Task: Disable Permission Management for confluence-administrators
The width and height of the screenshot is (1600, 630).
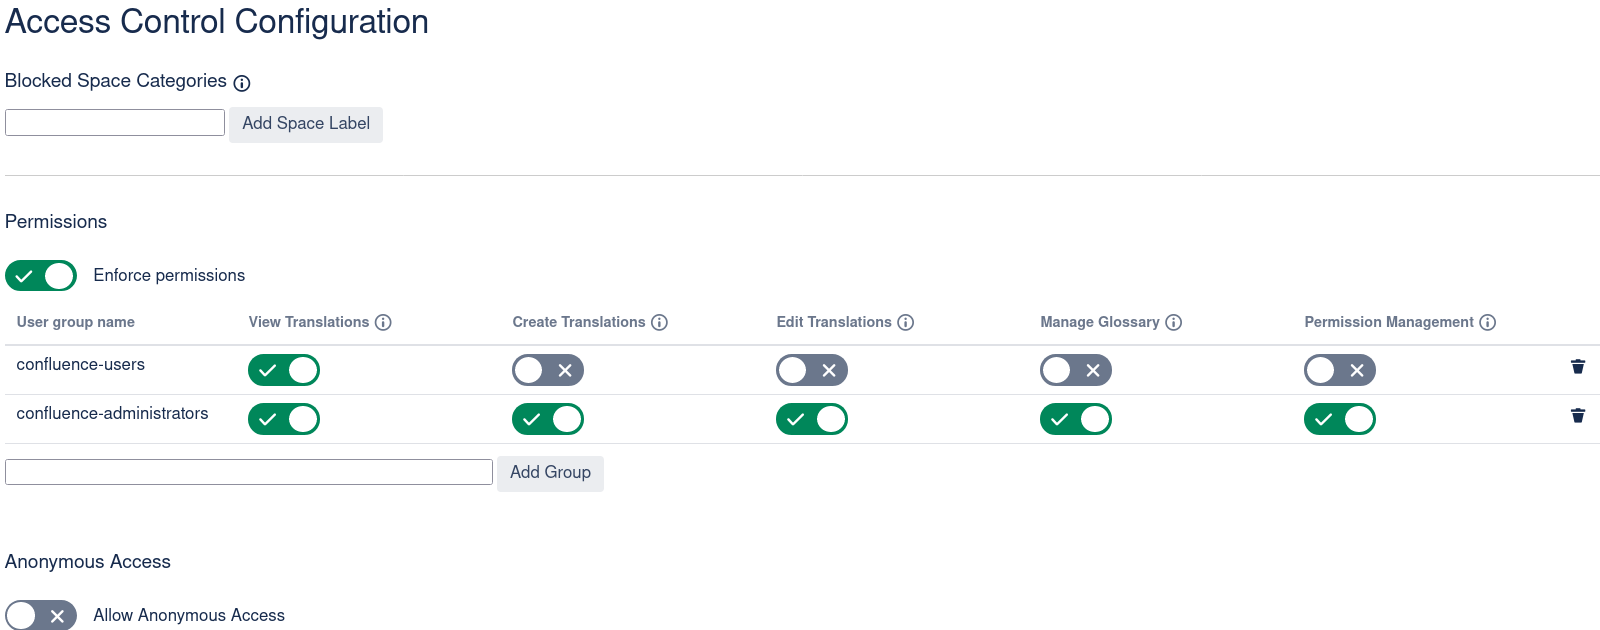Action: 1339,419
